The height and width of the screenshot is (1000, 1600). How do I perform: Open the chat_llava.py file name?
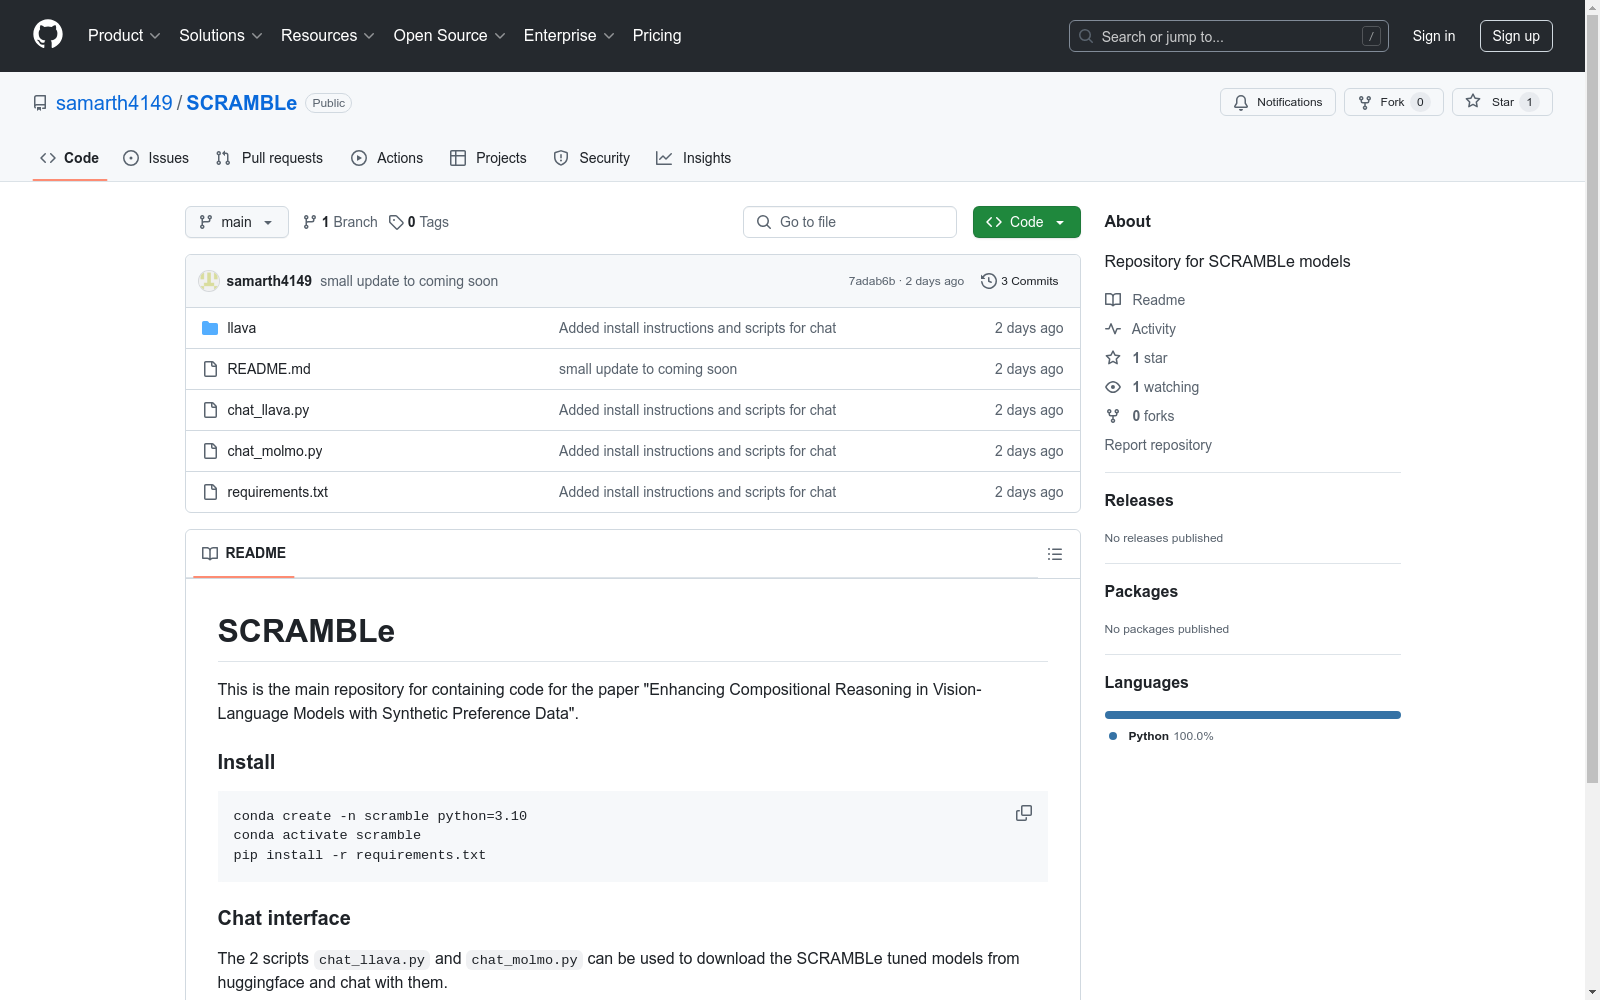[268, 410]
